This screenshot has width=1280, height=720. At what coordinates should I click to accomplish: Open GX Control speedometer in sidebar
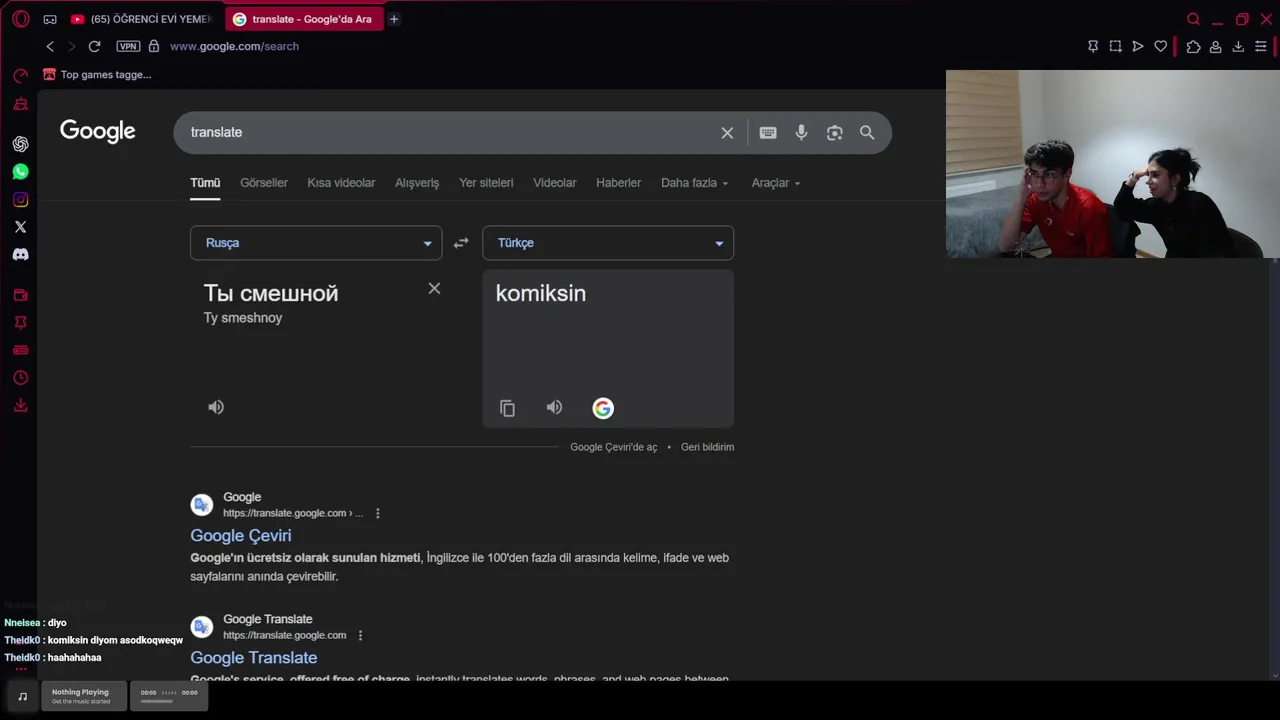pos(20,76)
